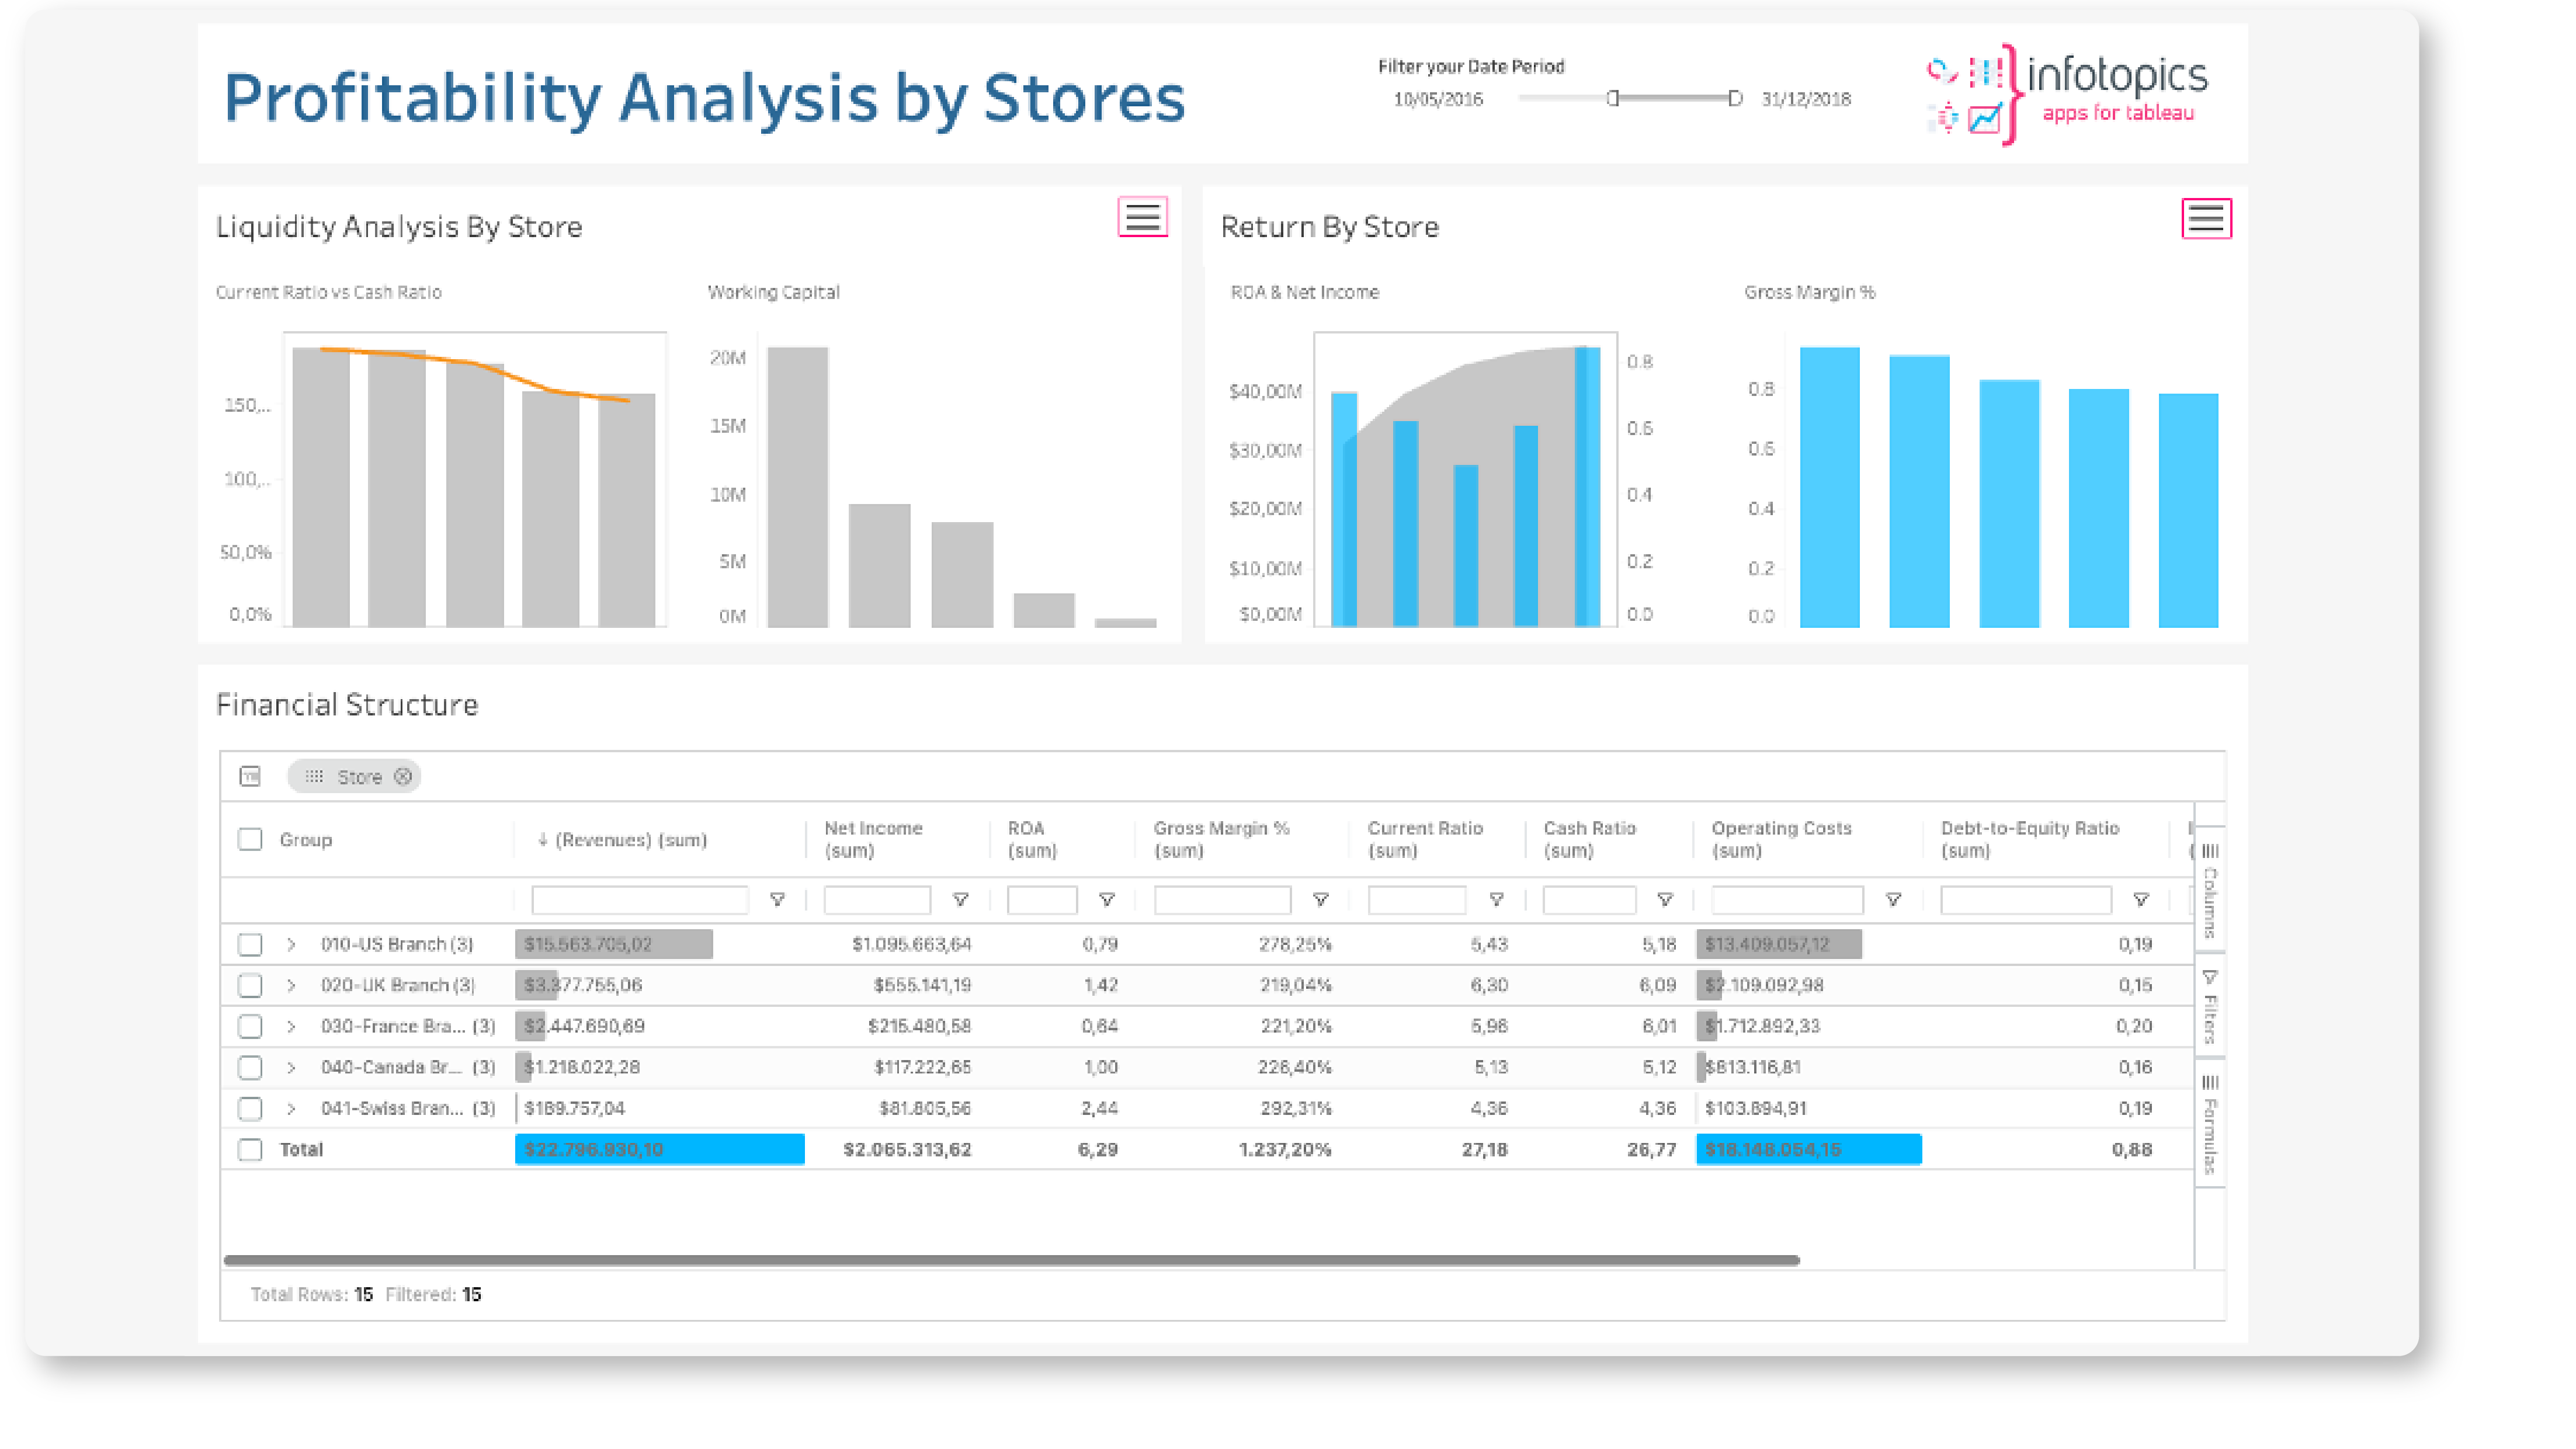The width and height of the screenshot is (2576, 1449).
Task: Click the filter icon for Net Income column
Action: coord(960,900)
